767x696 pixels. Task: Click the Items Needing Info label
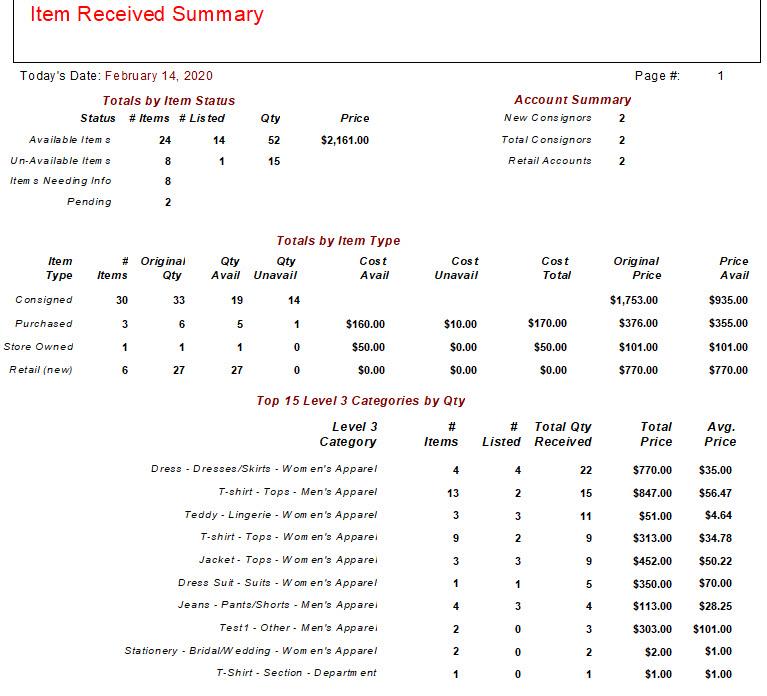(61, 181)
